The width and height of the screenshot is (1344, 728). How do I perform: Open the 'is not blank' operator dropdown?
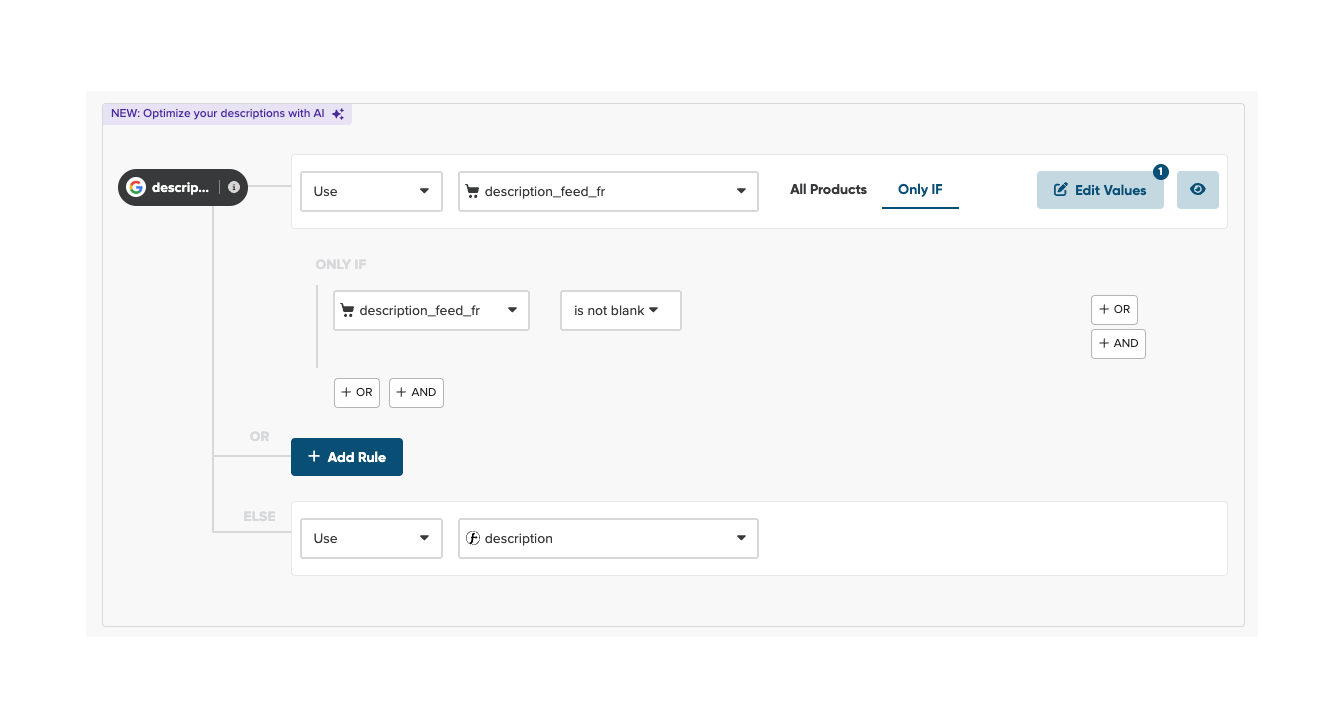click(x=620, y=311)
